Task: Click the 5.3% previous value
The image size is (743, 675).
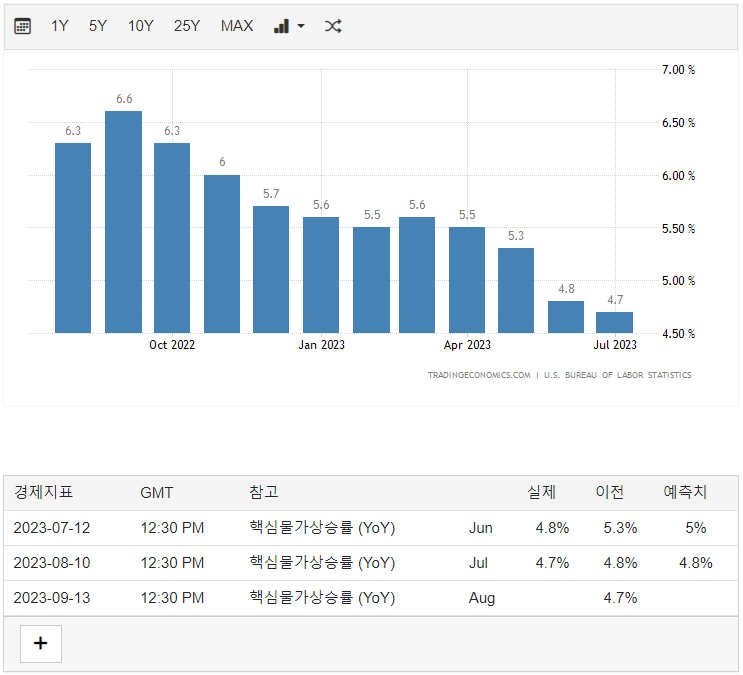Action: 620,528
